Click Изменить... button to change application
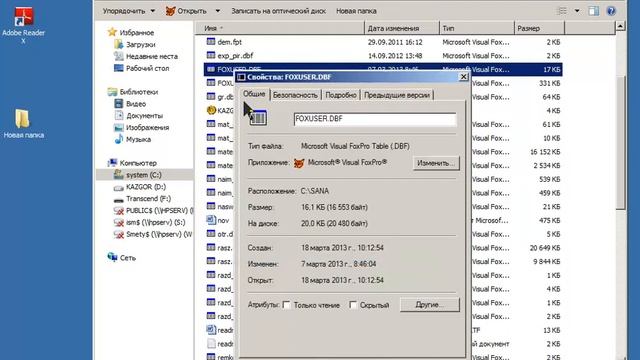Screen dimensions: 640x360 click(436, 163)
